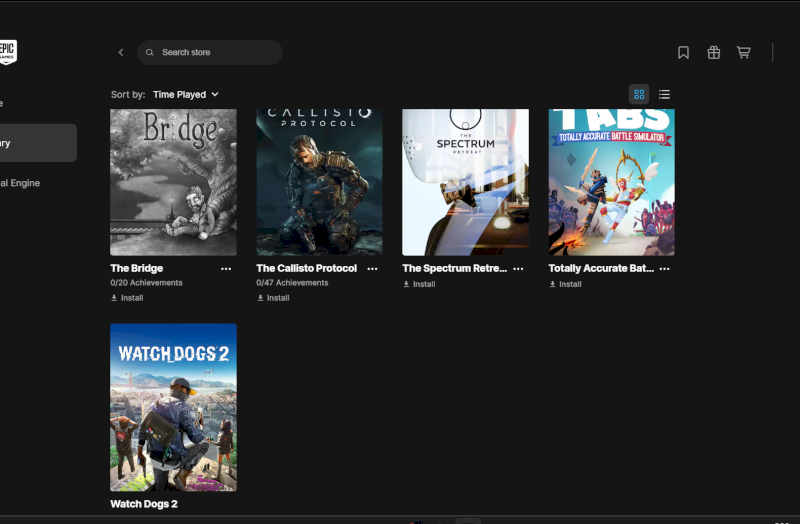Select the Library item in sidebar
Viewport: 800px width, 524px height.
(x=38, y=143)
